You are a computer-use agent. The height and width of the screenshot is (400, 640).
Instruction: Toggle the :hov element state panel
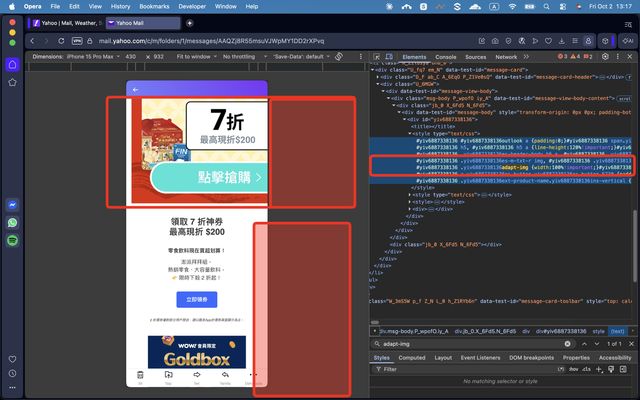click(x=574, y=369)
